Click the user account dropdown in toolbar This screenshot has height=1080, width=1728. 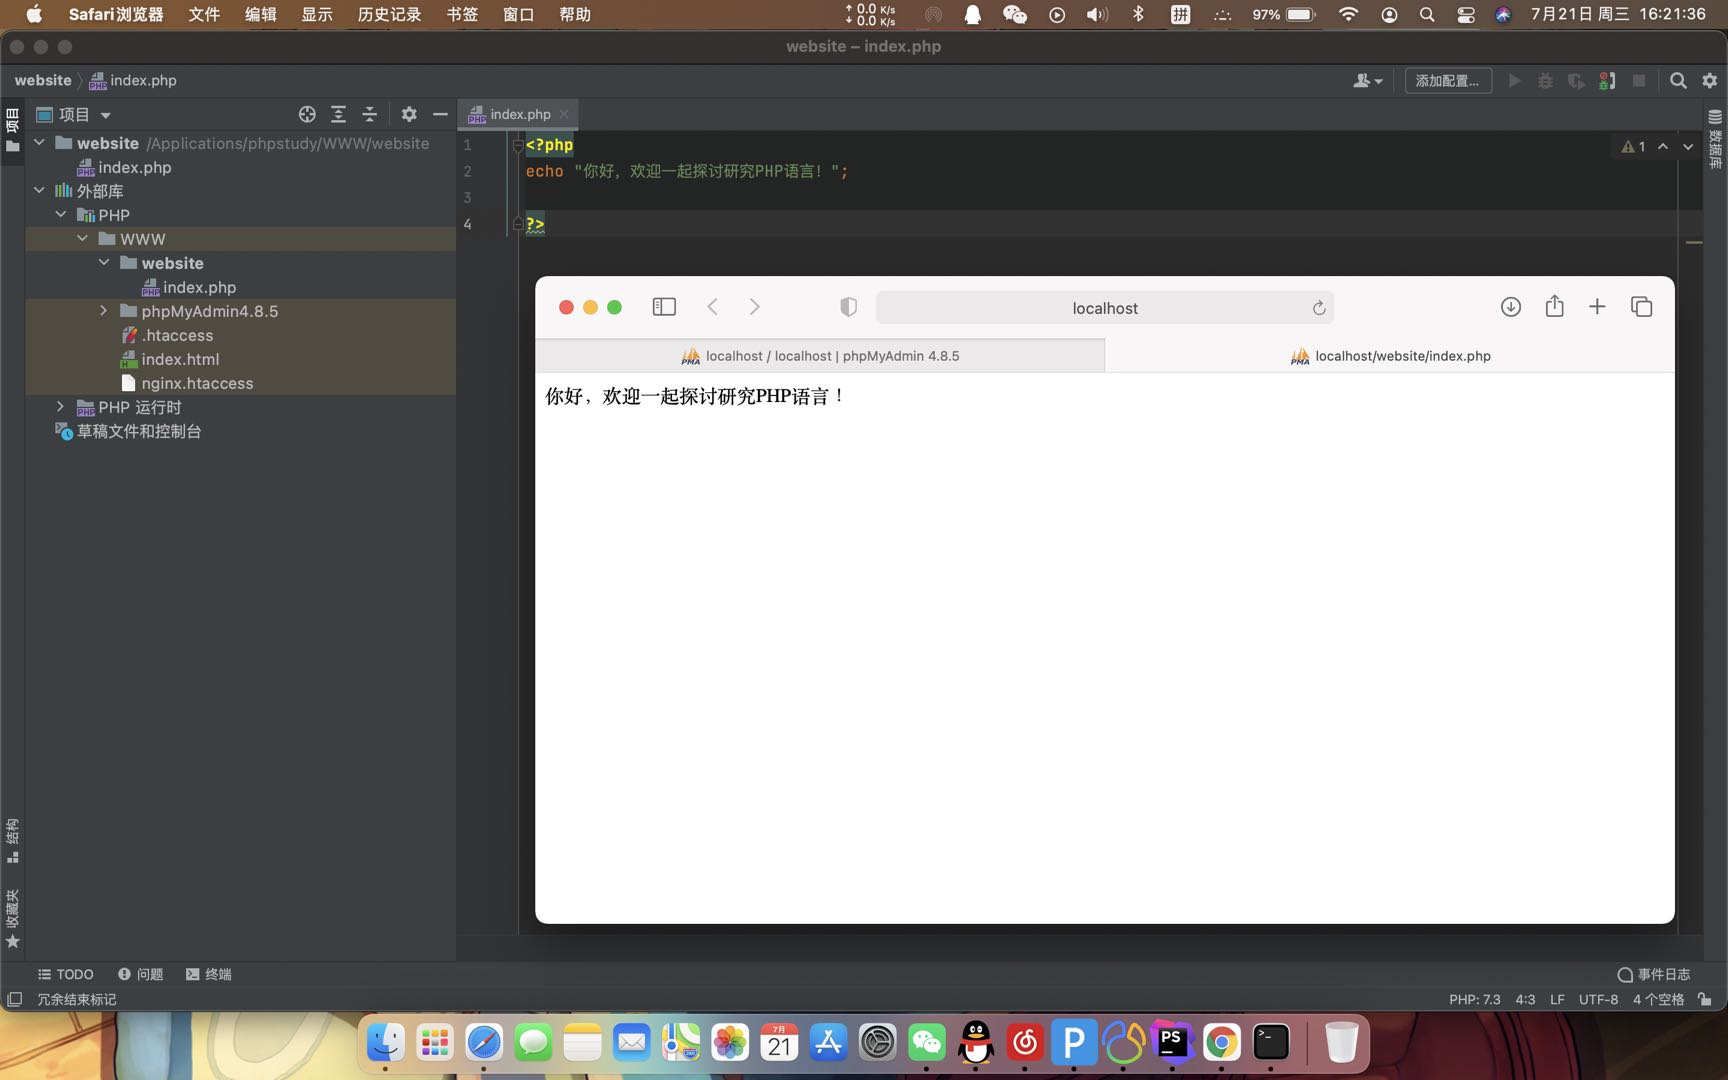pos(1367,81)
